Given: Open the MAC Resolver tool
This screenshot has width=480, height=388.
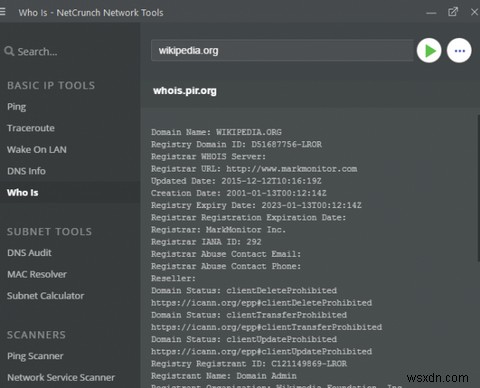Looking at the screenshot, I should click(x=37, y=274).
